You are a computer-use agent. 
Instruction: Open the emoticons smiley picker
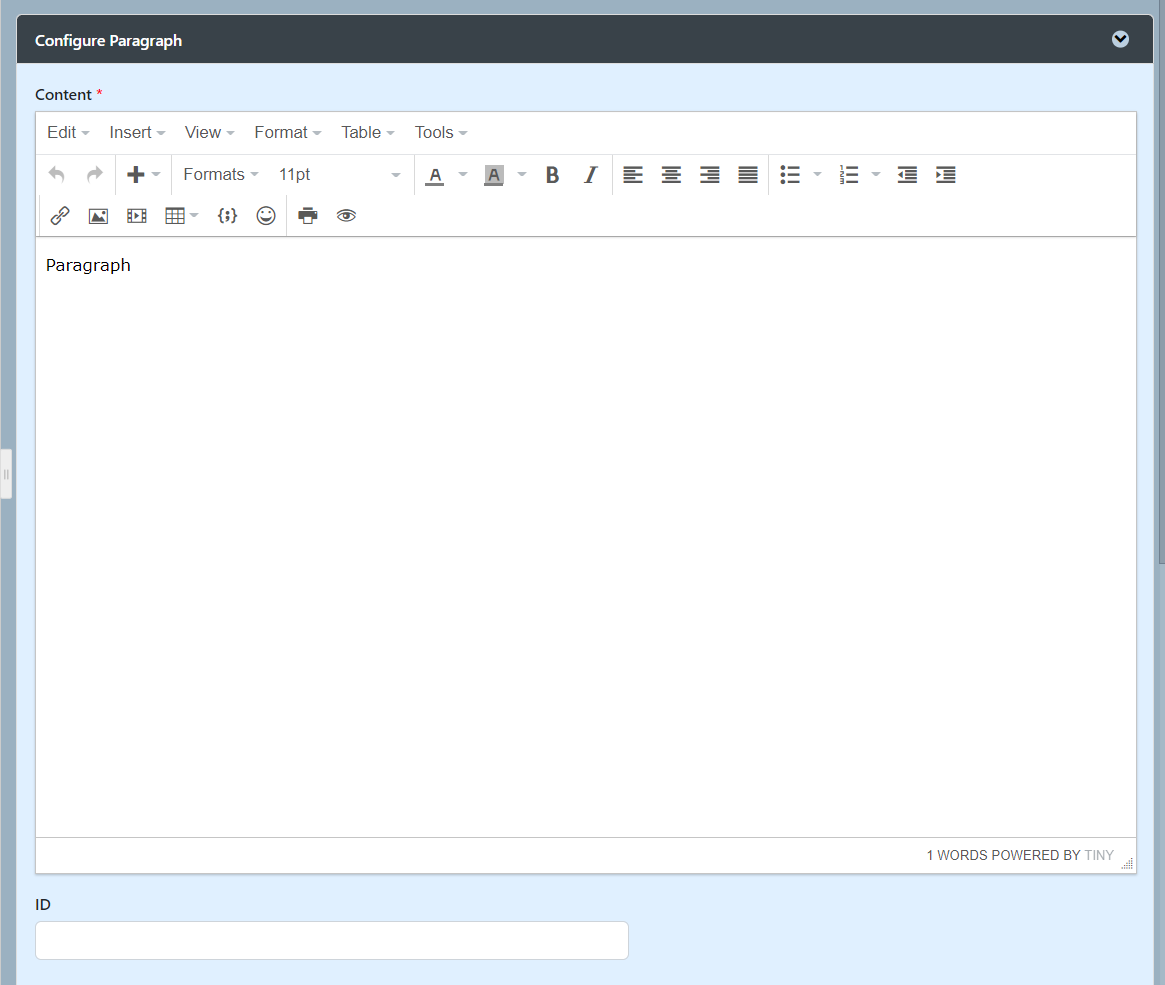(x=266, y=216)
